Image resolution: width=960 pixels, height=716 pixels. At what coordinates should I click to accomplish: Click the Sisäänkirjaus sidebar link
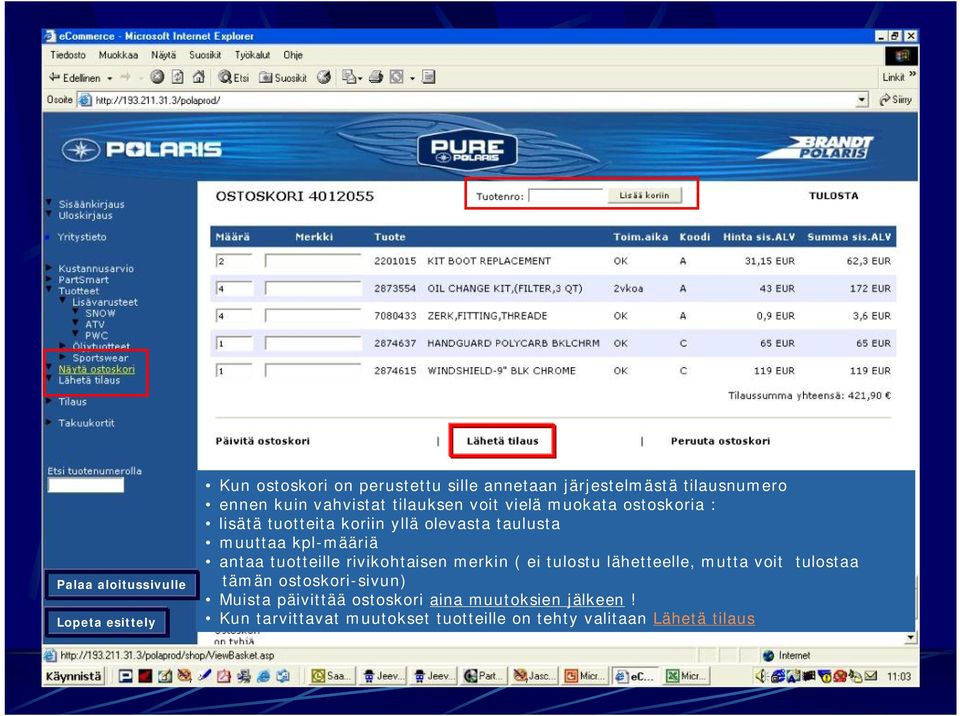(x=91, y=204)
